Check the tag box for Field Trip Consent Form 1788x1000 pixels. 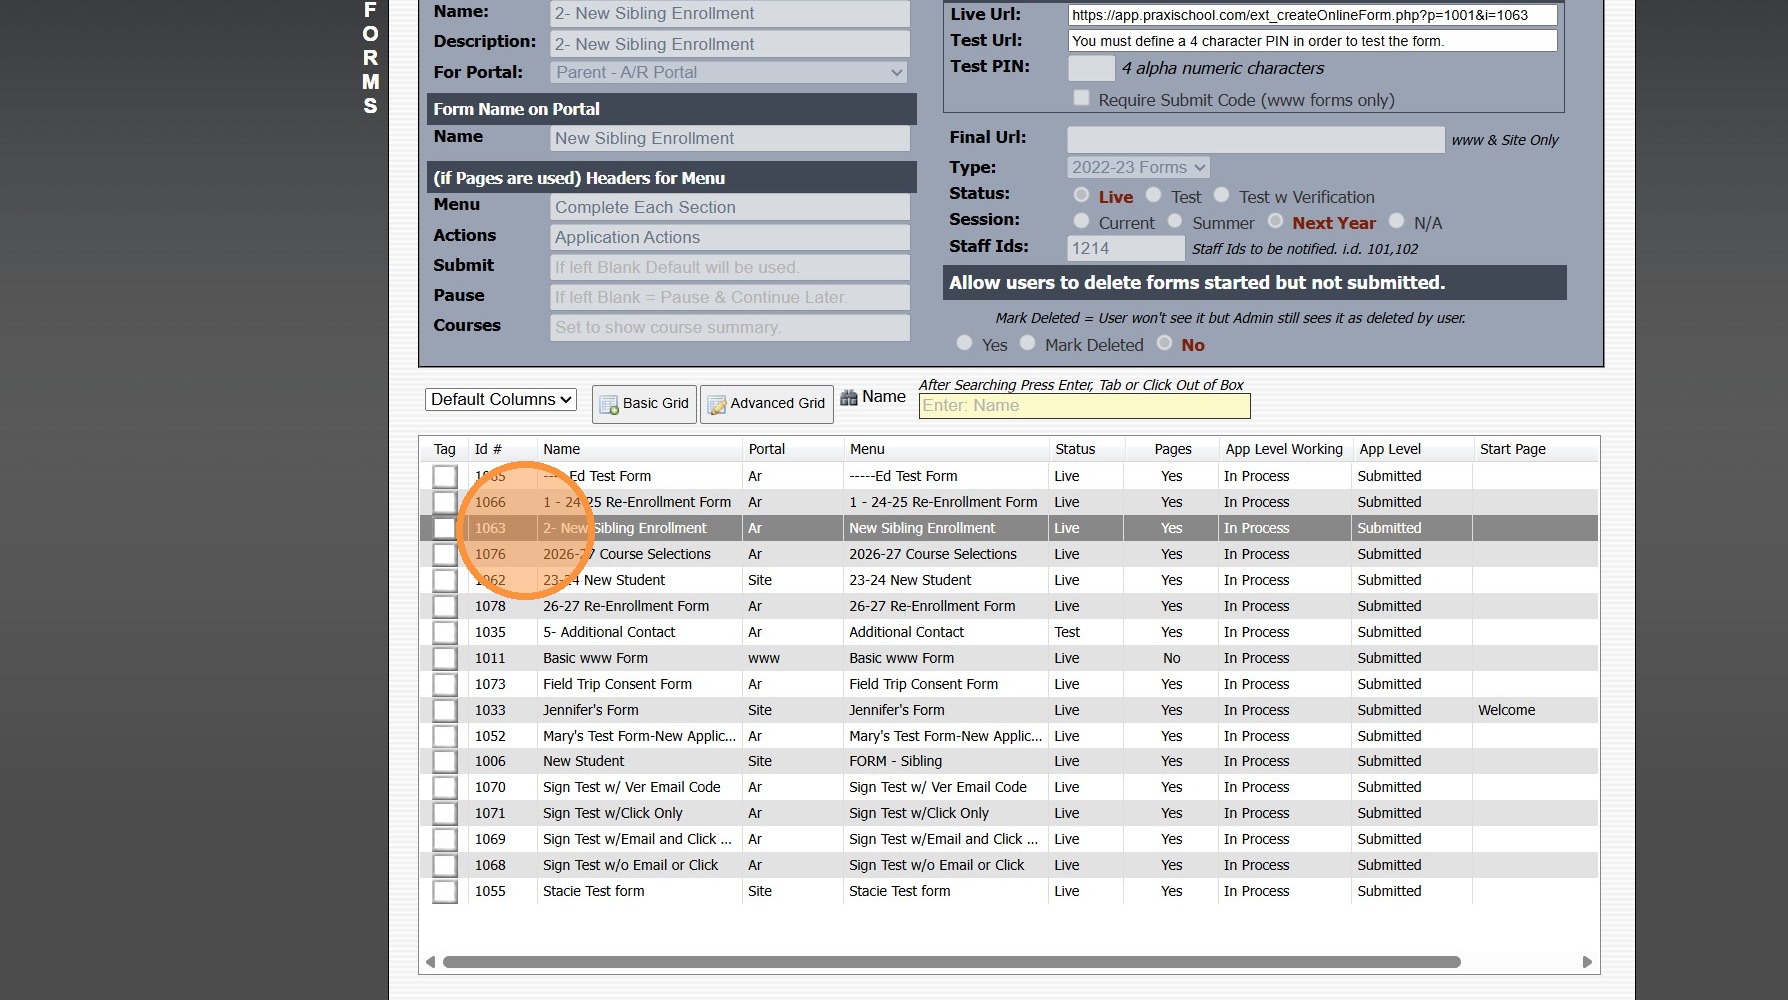click(444, 685)
